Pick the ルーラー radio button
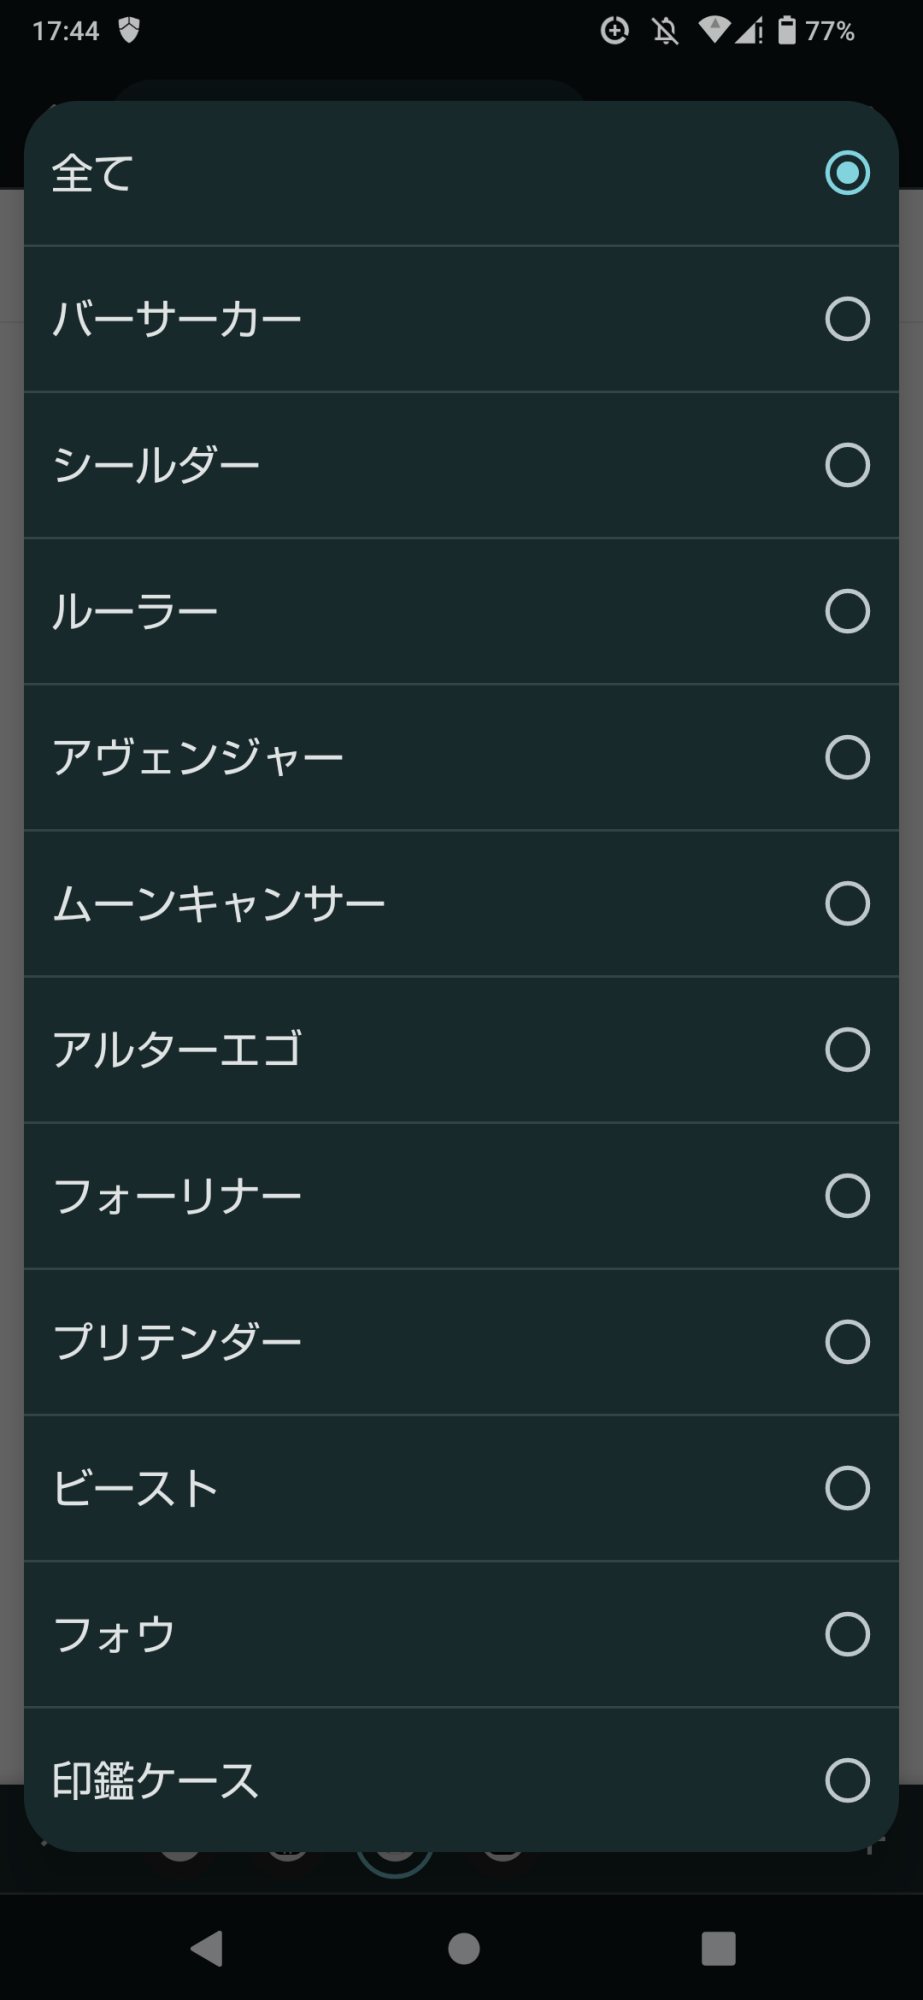The height and width of the screenshot is (2000, 923). coord(846,611)
